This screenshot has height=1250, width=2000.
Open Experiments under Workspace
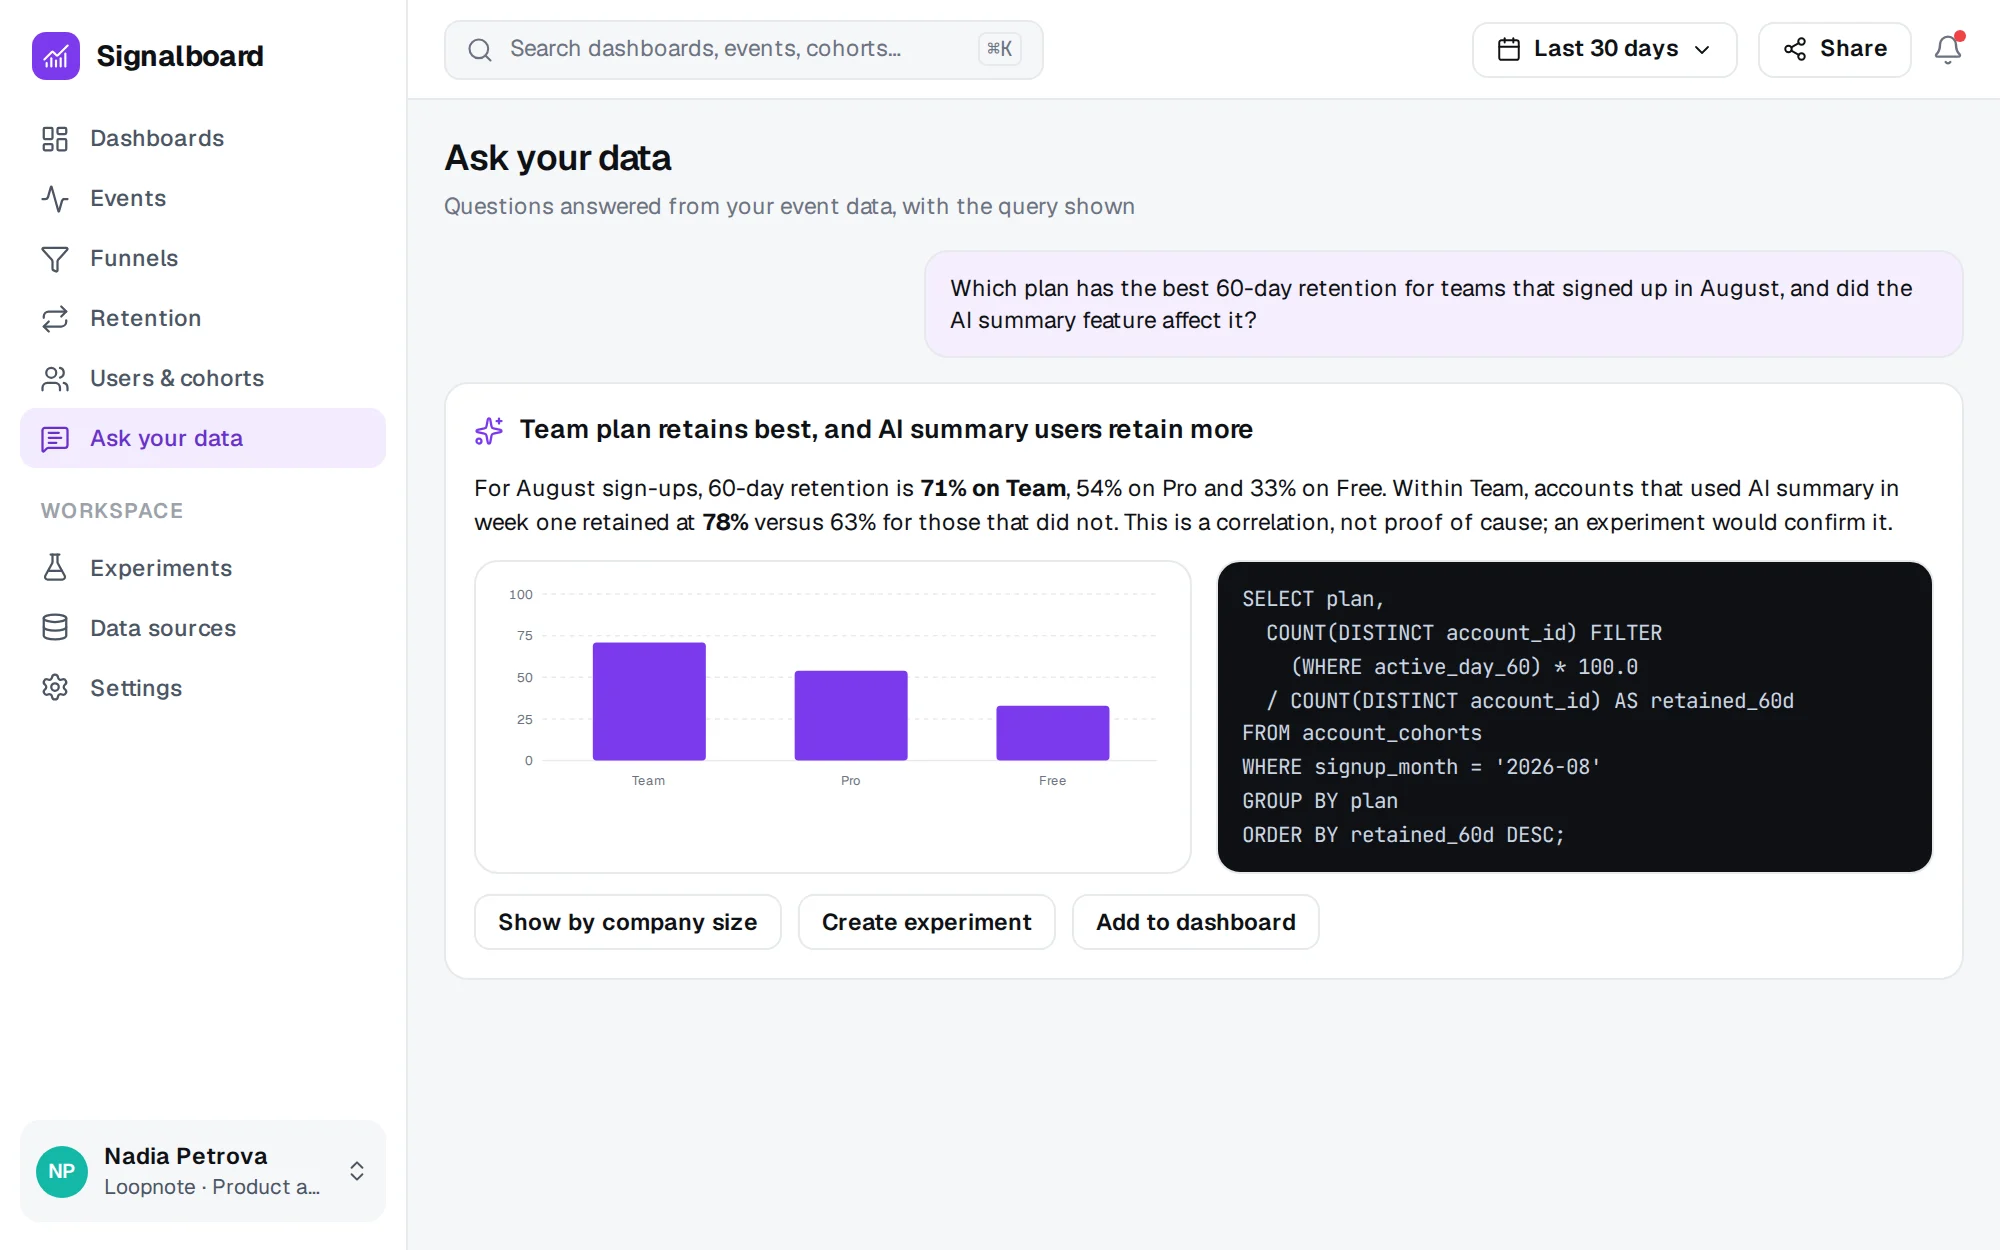click(203, 568)
